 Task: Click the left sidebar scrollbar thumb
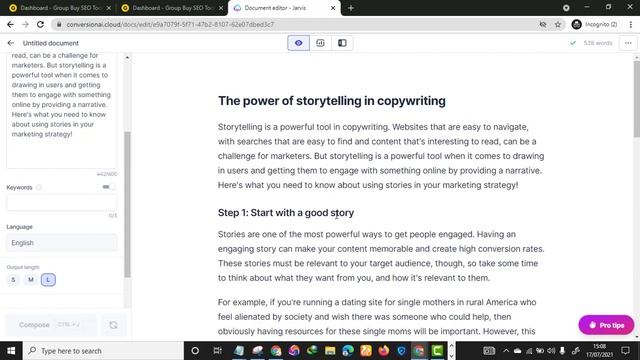click(127, 204)
